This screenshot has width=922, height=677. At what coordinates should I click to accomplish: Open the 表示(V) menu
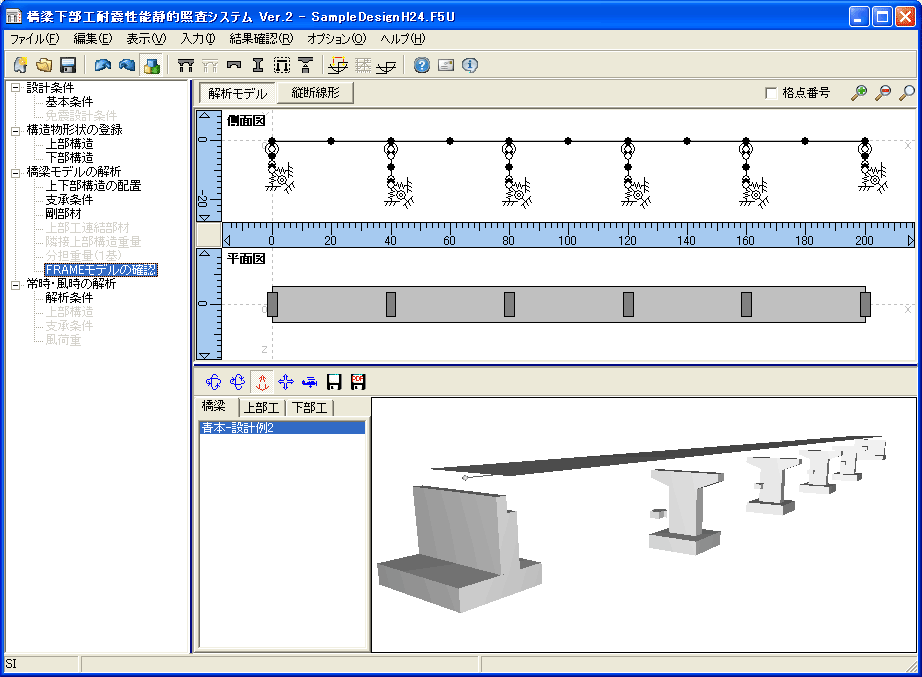[x=146, y=39]
